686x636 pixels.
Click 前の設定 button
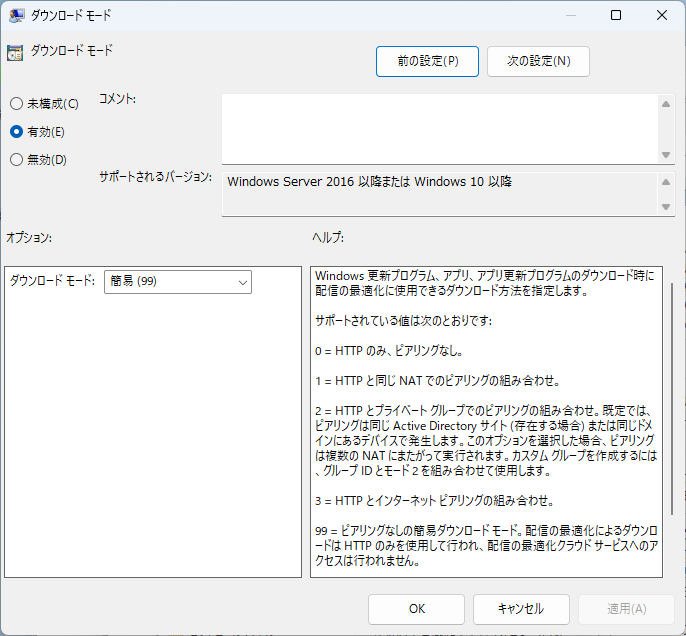(x=427, y=61)
